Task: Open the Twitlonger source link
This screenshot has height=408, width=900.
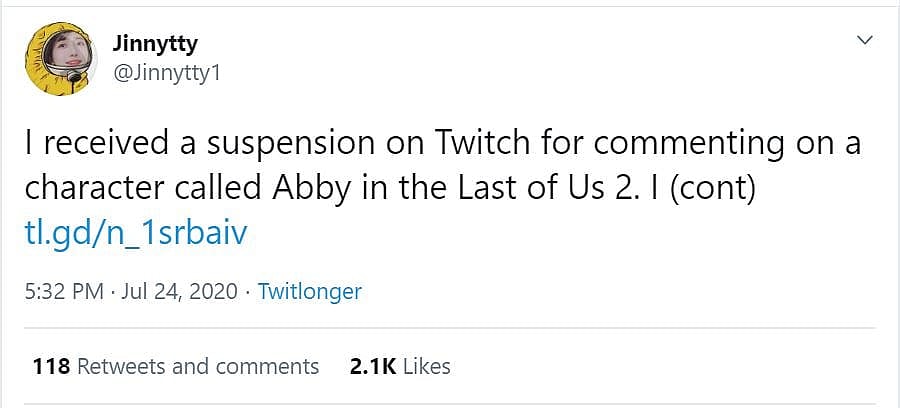Action: (309, 292)
